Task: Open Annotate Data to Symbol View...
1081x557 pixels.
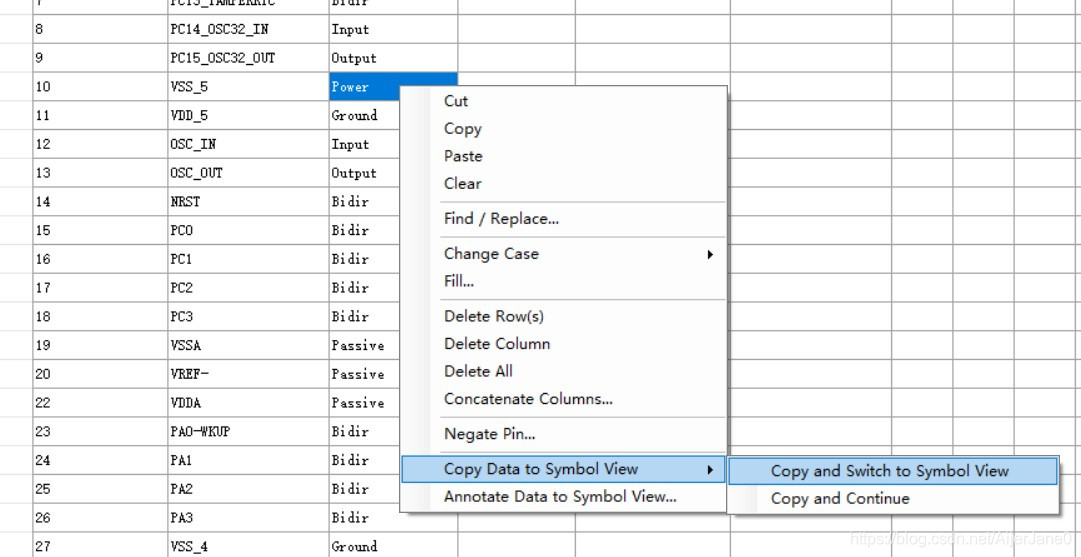Action: [x=560, y=496]
